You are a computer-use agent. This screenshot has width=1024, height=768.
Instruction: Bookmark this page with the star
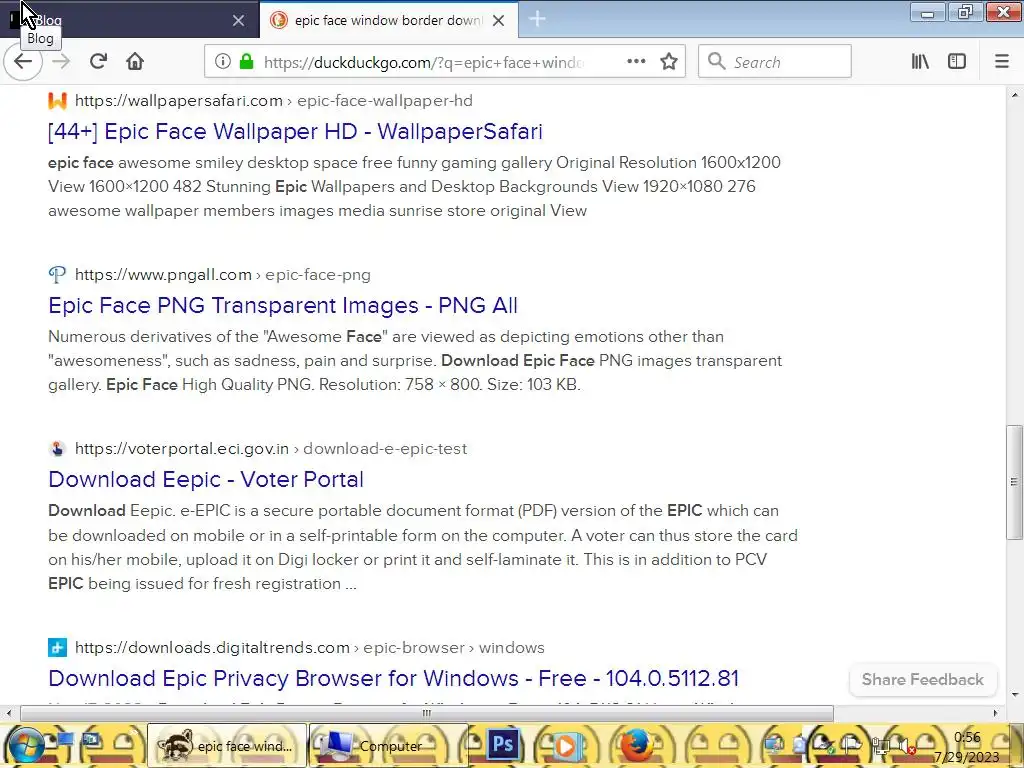[x=669, y=61]
